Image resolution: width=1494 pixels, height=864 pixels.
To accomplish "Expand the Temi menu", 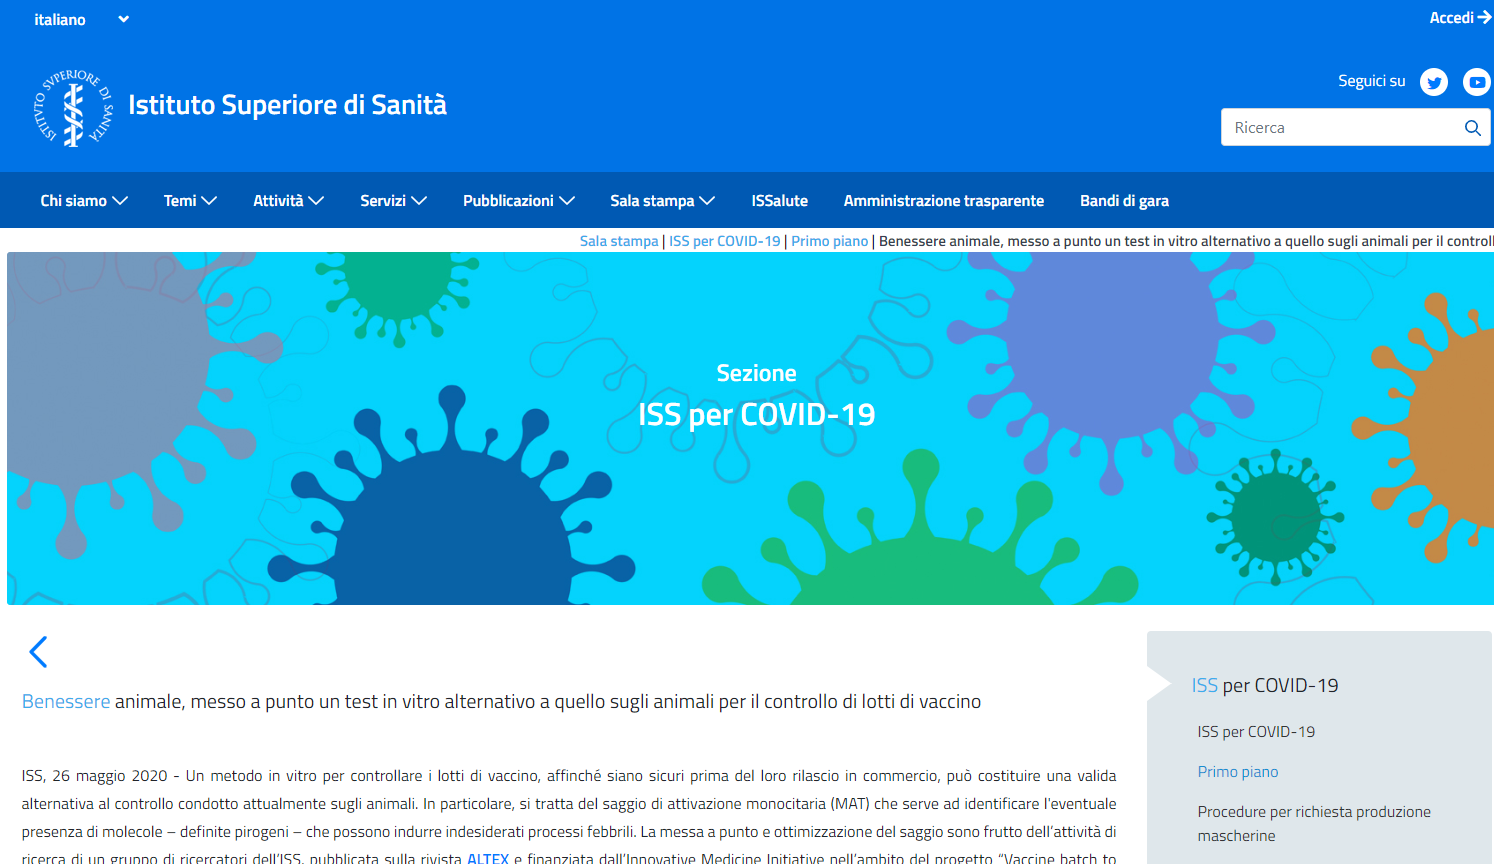I will coord(190,201).
